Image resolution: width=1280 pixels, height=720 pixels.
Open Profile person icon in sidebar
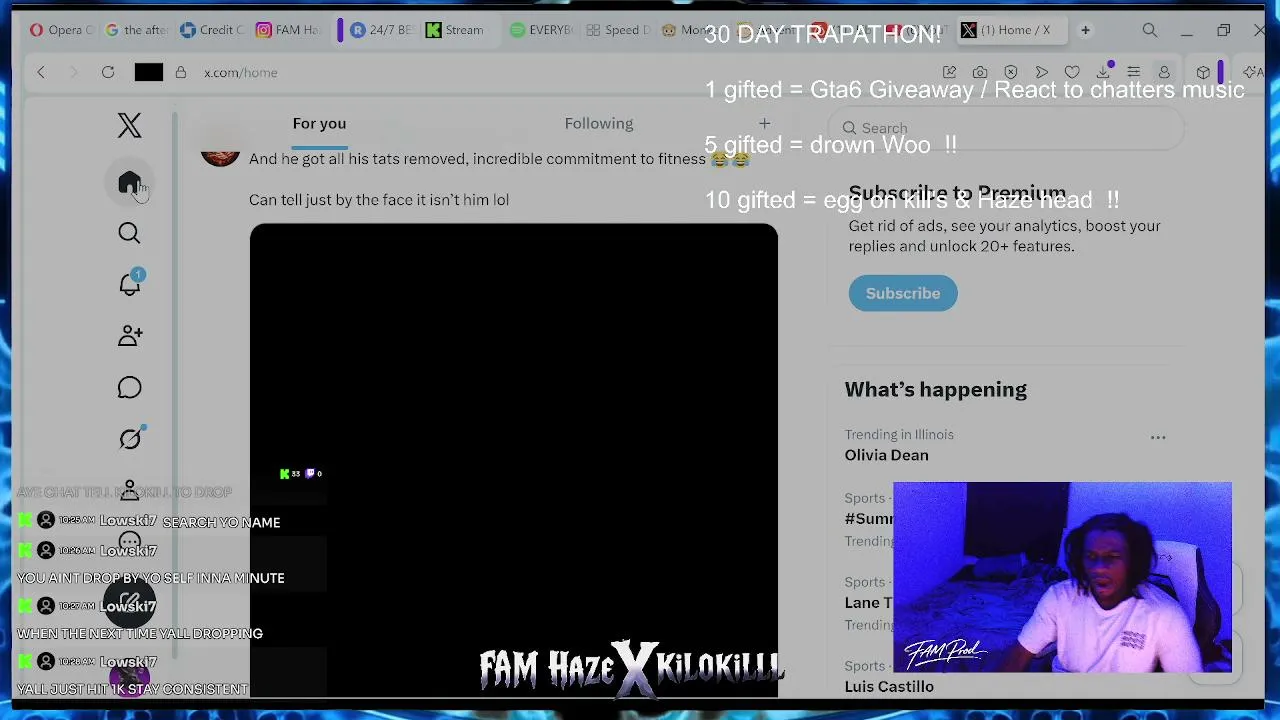click(129, 490)
